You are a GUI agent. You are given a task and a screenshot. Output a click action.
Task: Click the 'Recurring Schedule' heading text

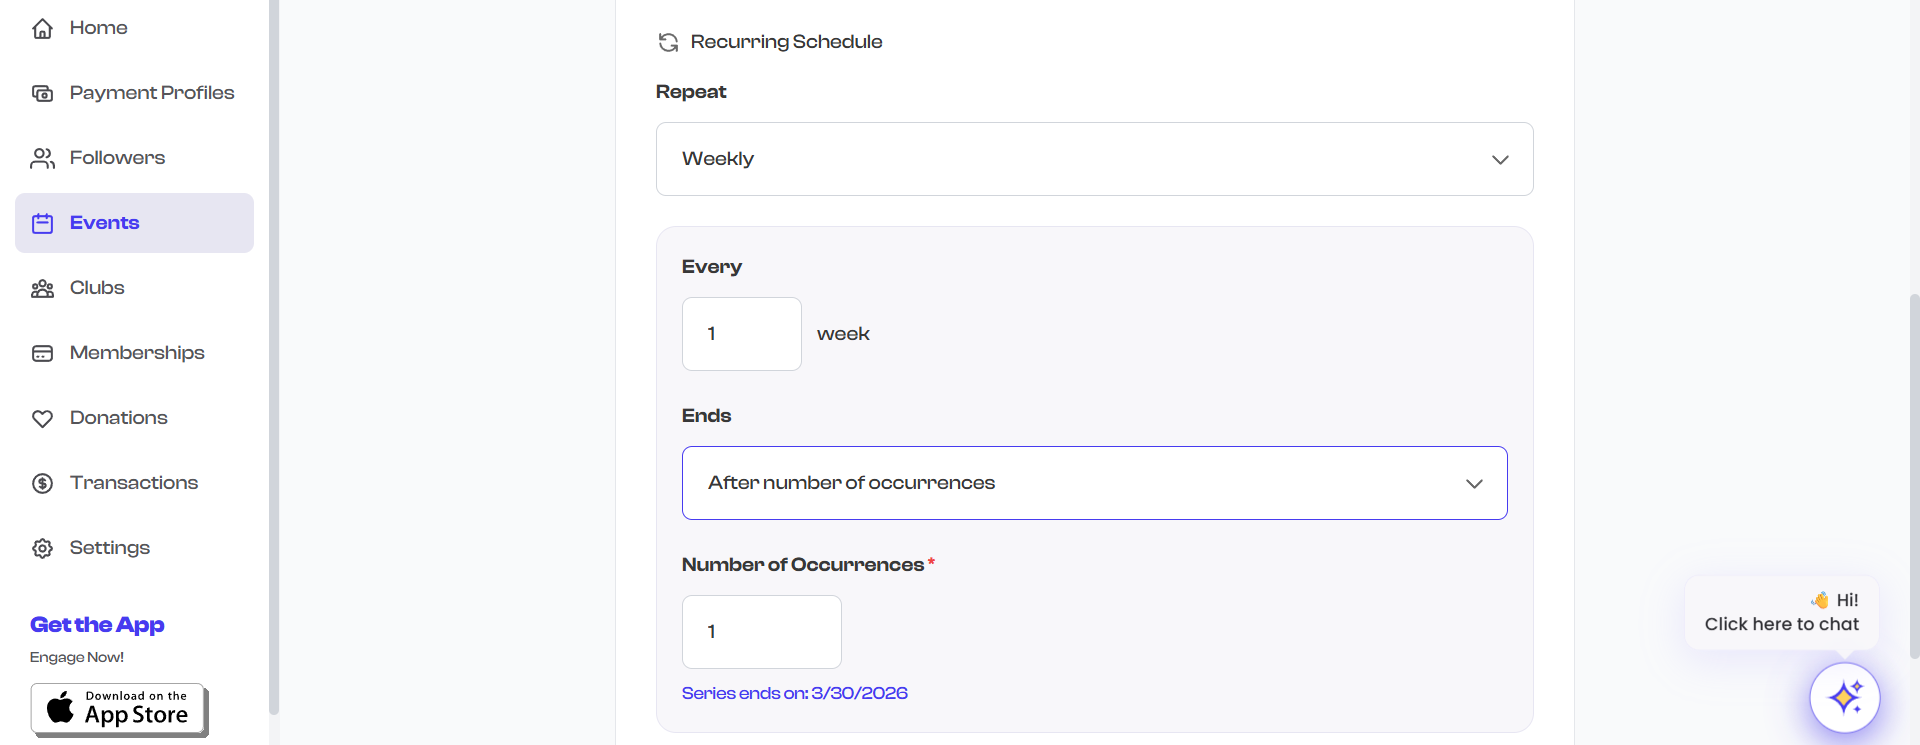pyautogui.click(x=786, y=42)
